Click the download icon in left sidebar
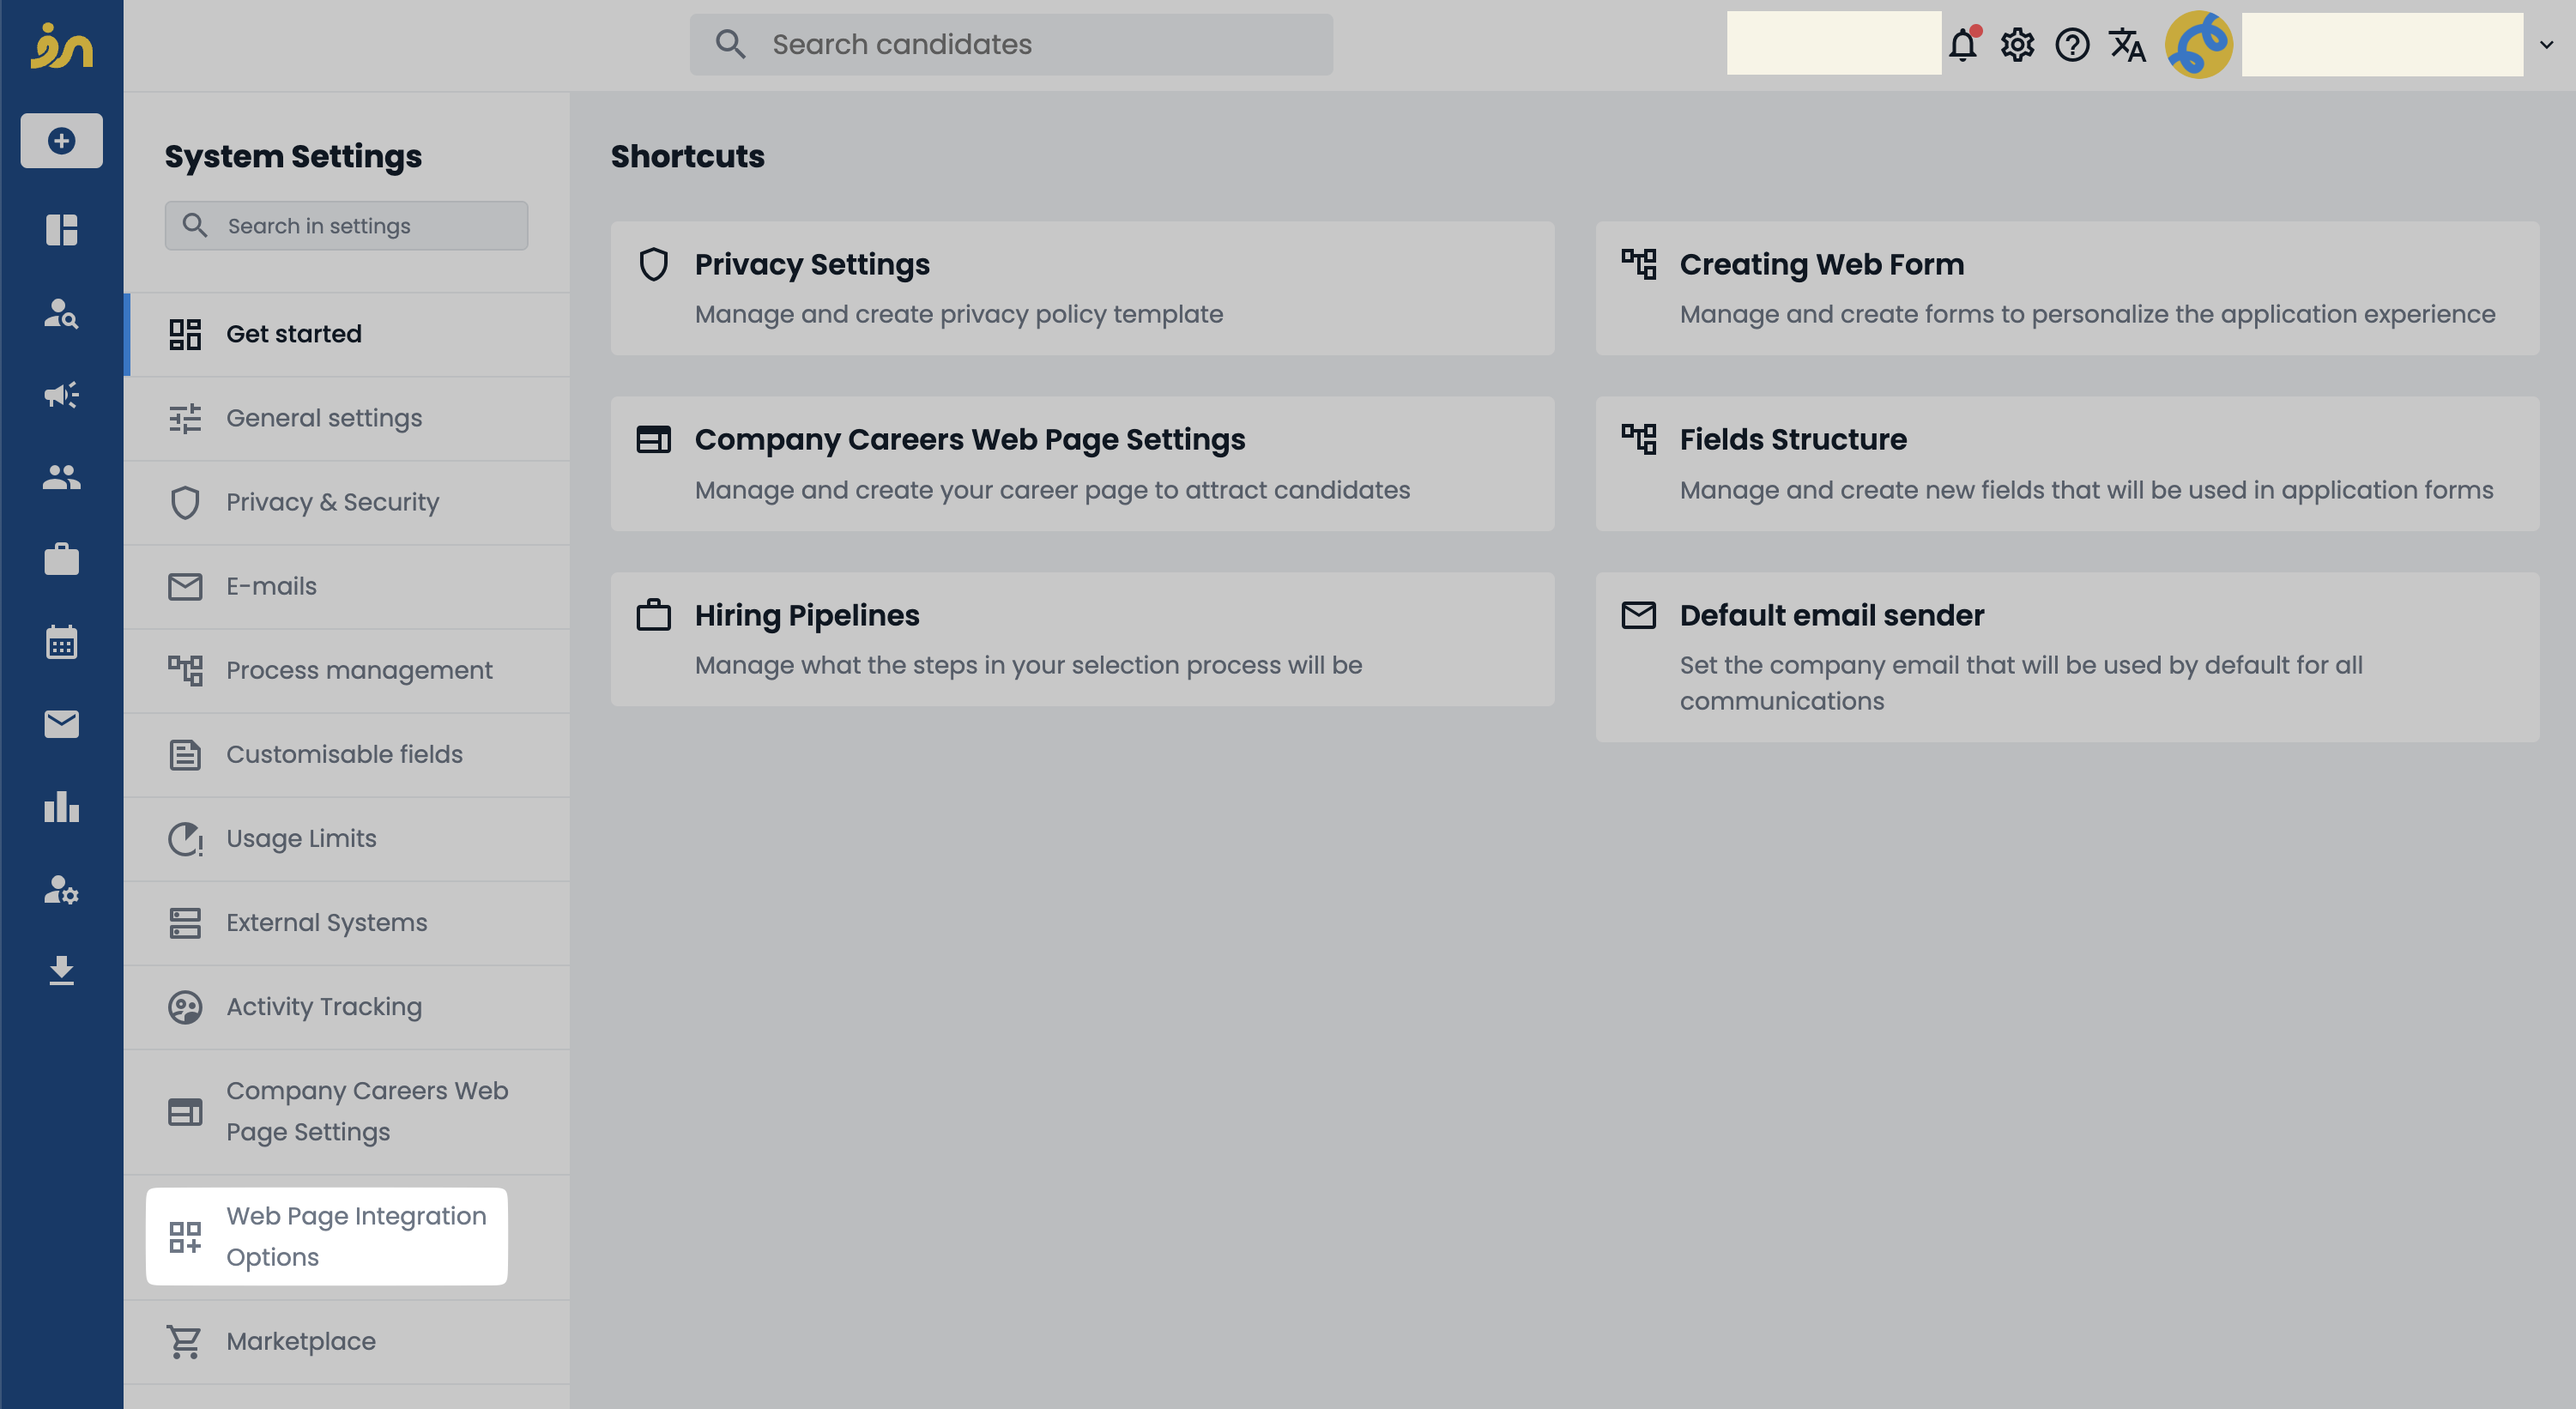2576x1409 pixels. pos(61,971)
